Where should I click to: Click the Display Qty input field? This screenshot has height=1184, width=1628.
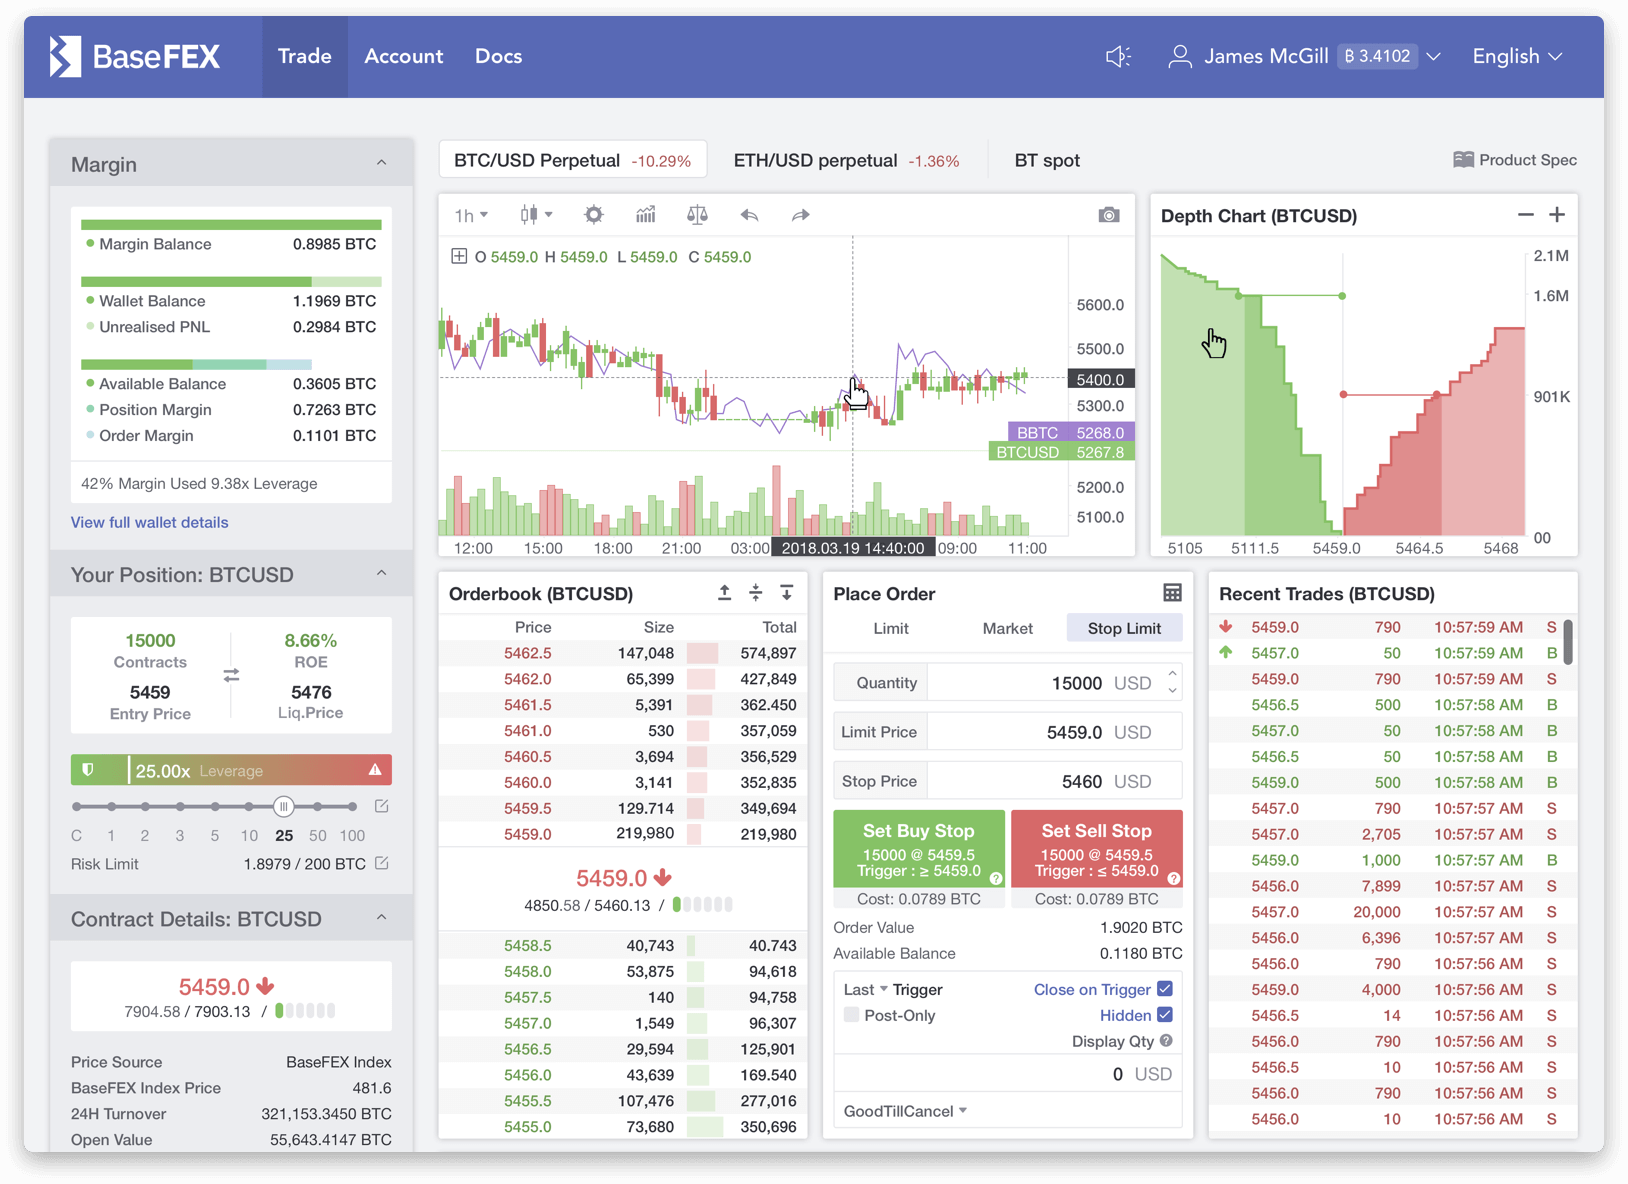pos(1007,1074)
